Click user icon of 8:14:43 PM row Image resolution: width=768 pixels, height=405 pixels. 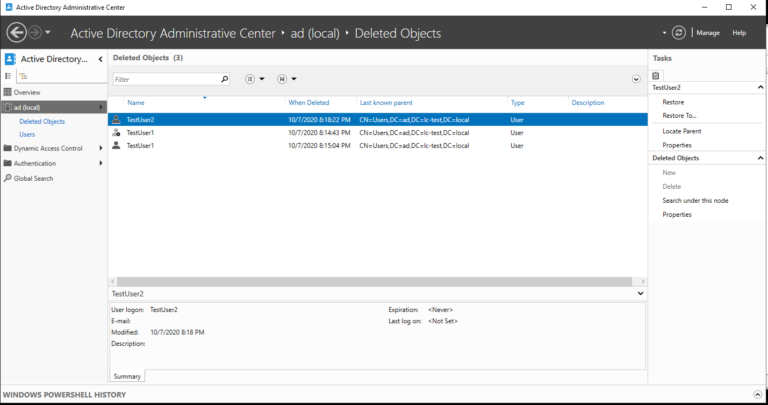pyautogui.click(x=116, y=133)
